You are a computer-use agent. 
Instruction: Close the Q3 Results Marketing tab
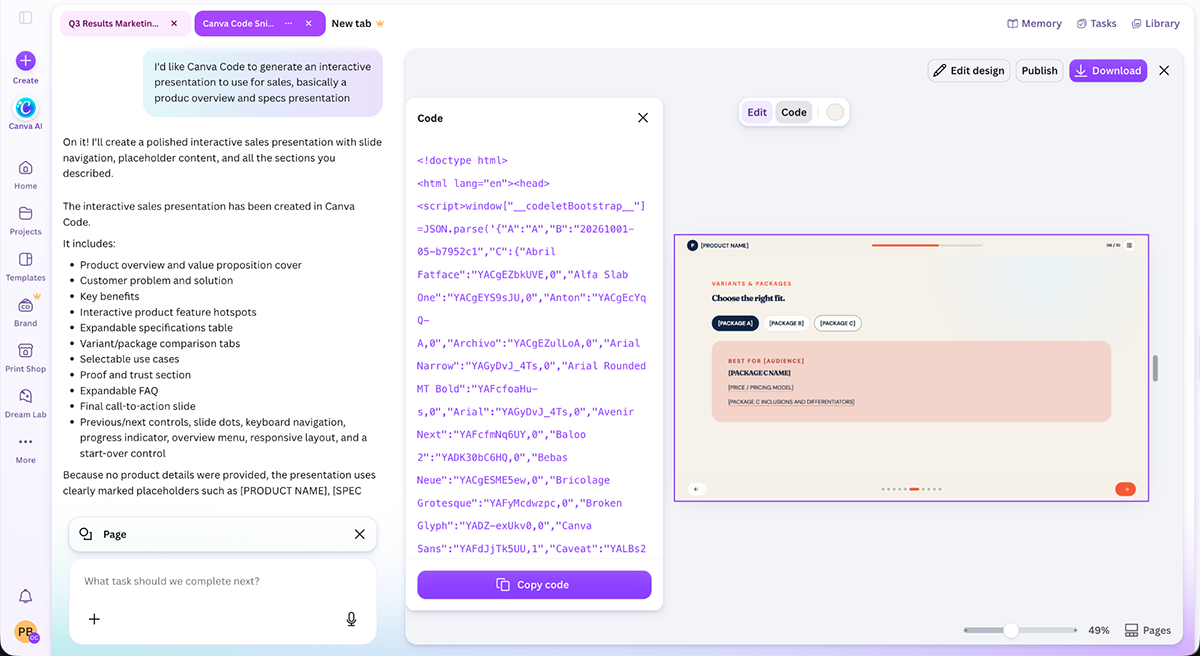coord(174,23)
